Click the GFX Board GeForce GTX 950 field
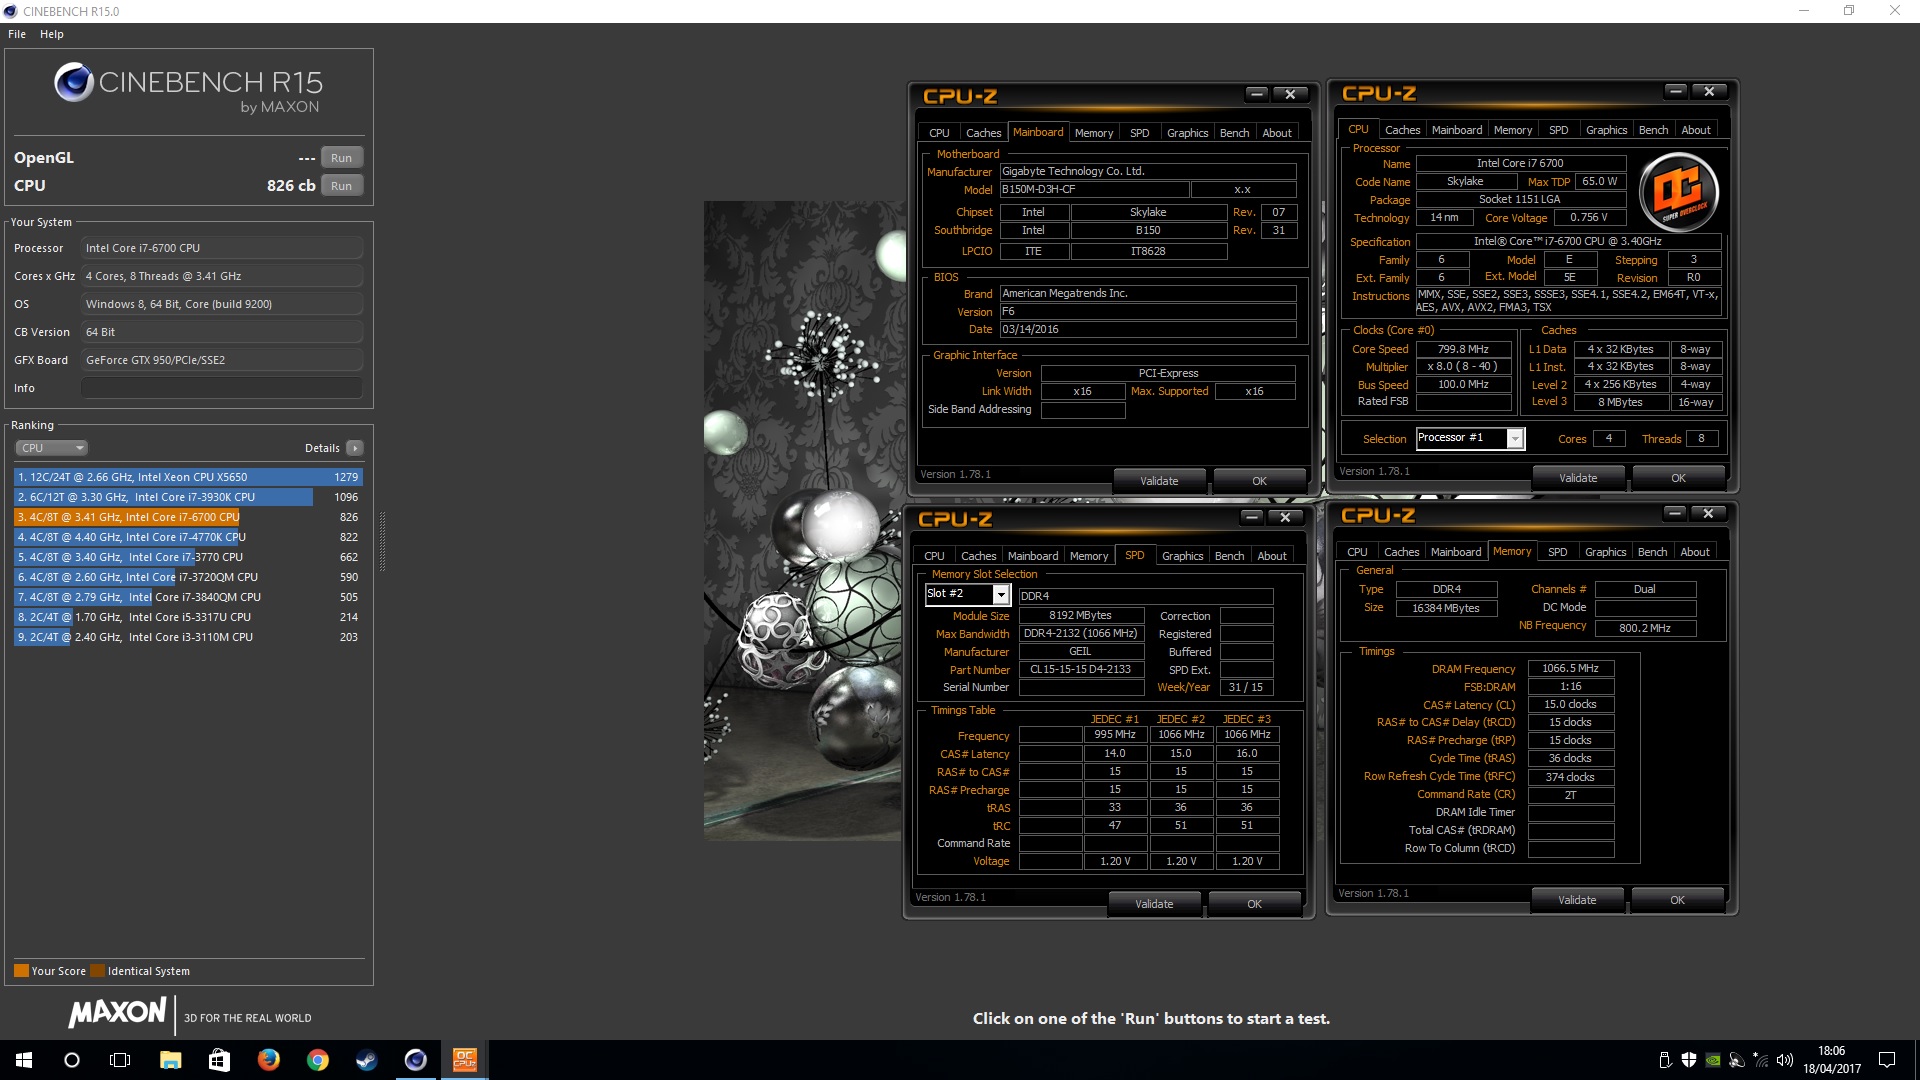This screenshot has width=1920, height=1080. [x=222, y=360]
